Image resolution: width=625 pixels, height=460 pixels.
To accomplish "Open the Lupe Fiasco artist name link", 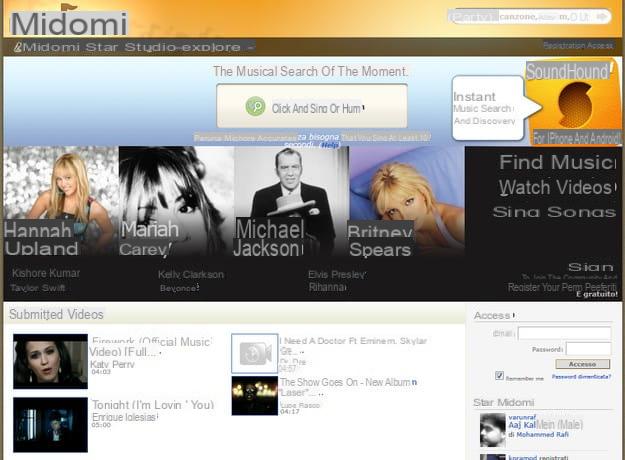I will tap(300, 405).
